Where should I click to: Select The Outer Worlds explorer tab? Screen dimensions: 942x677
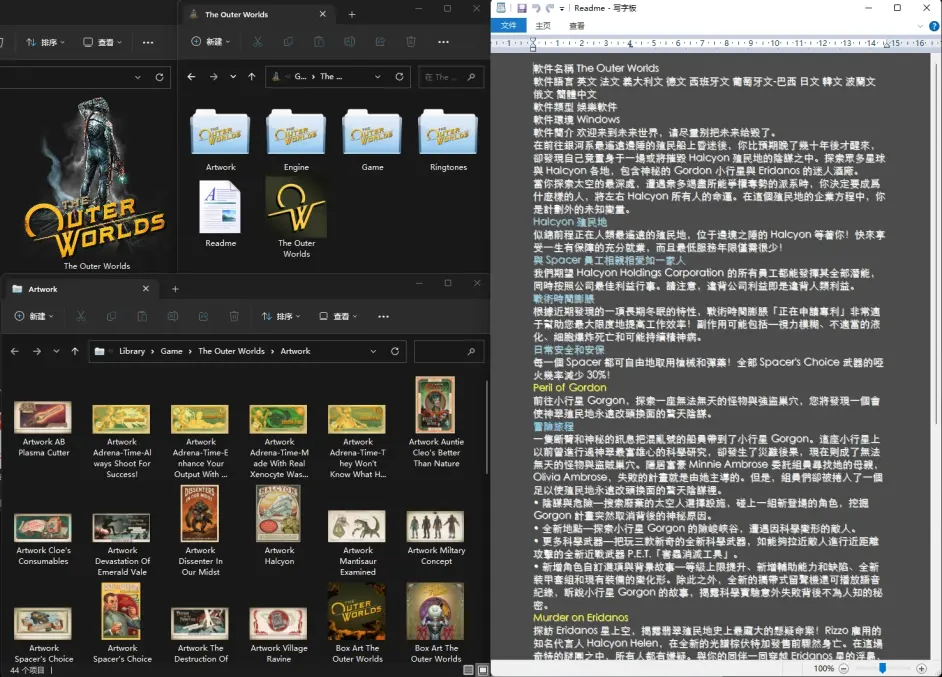258,14
